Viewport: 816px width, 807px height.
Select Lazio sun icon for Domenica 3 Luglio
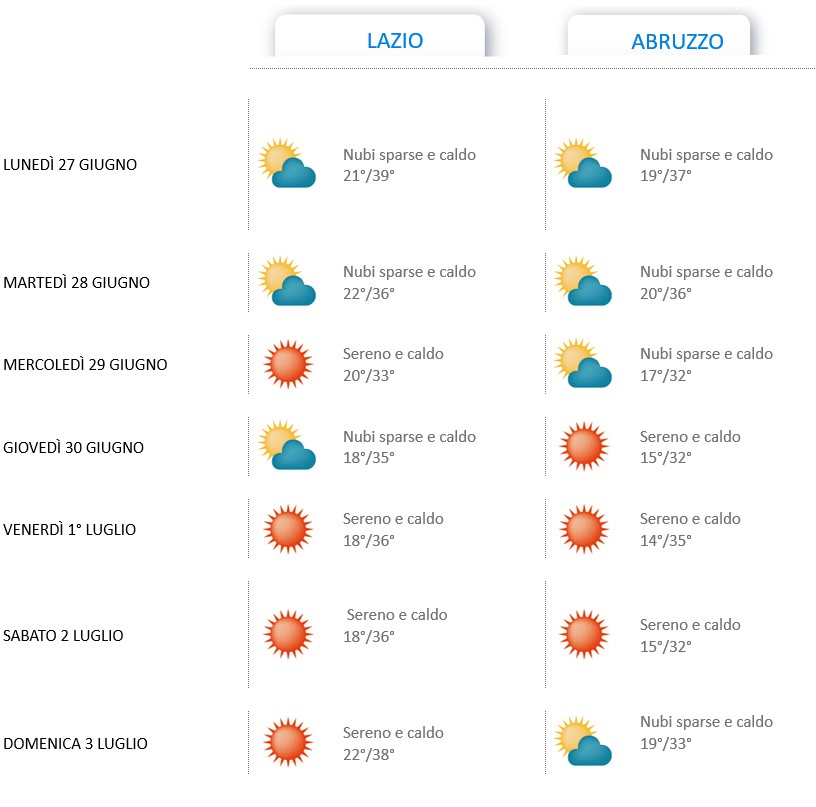coord(288,742)
